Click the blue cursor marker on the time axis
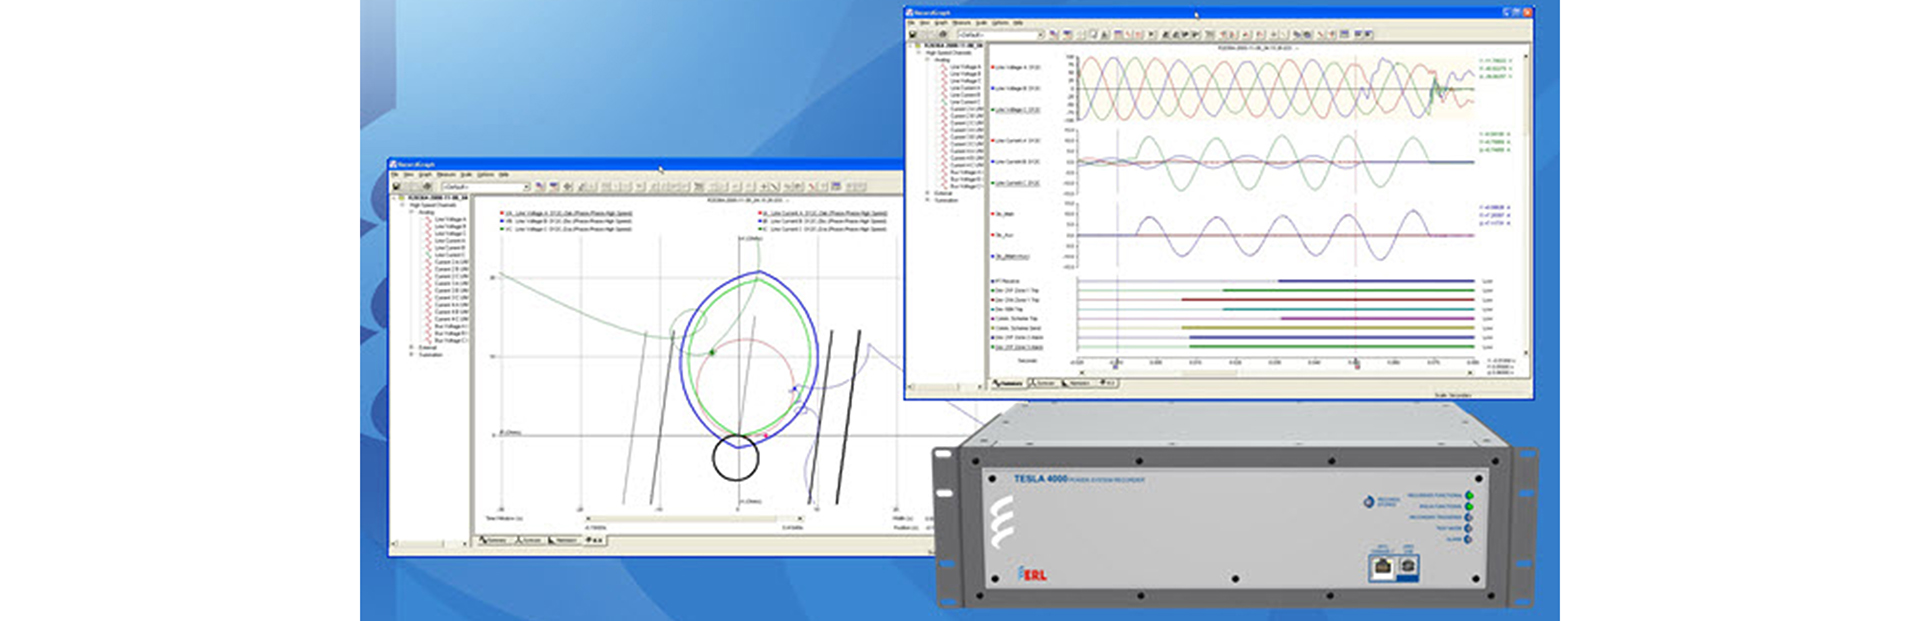The image size is (1920, 621). tap(1116, 367)
